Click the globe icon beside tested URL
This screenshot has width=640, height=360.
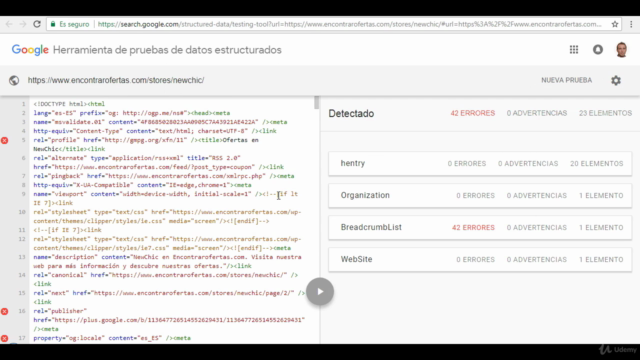[x=14, y=80]
